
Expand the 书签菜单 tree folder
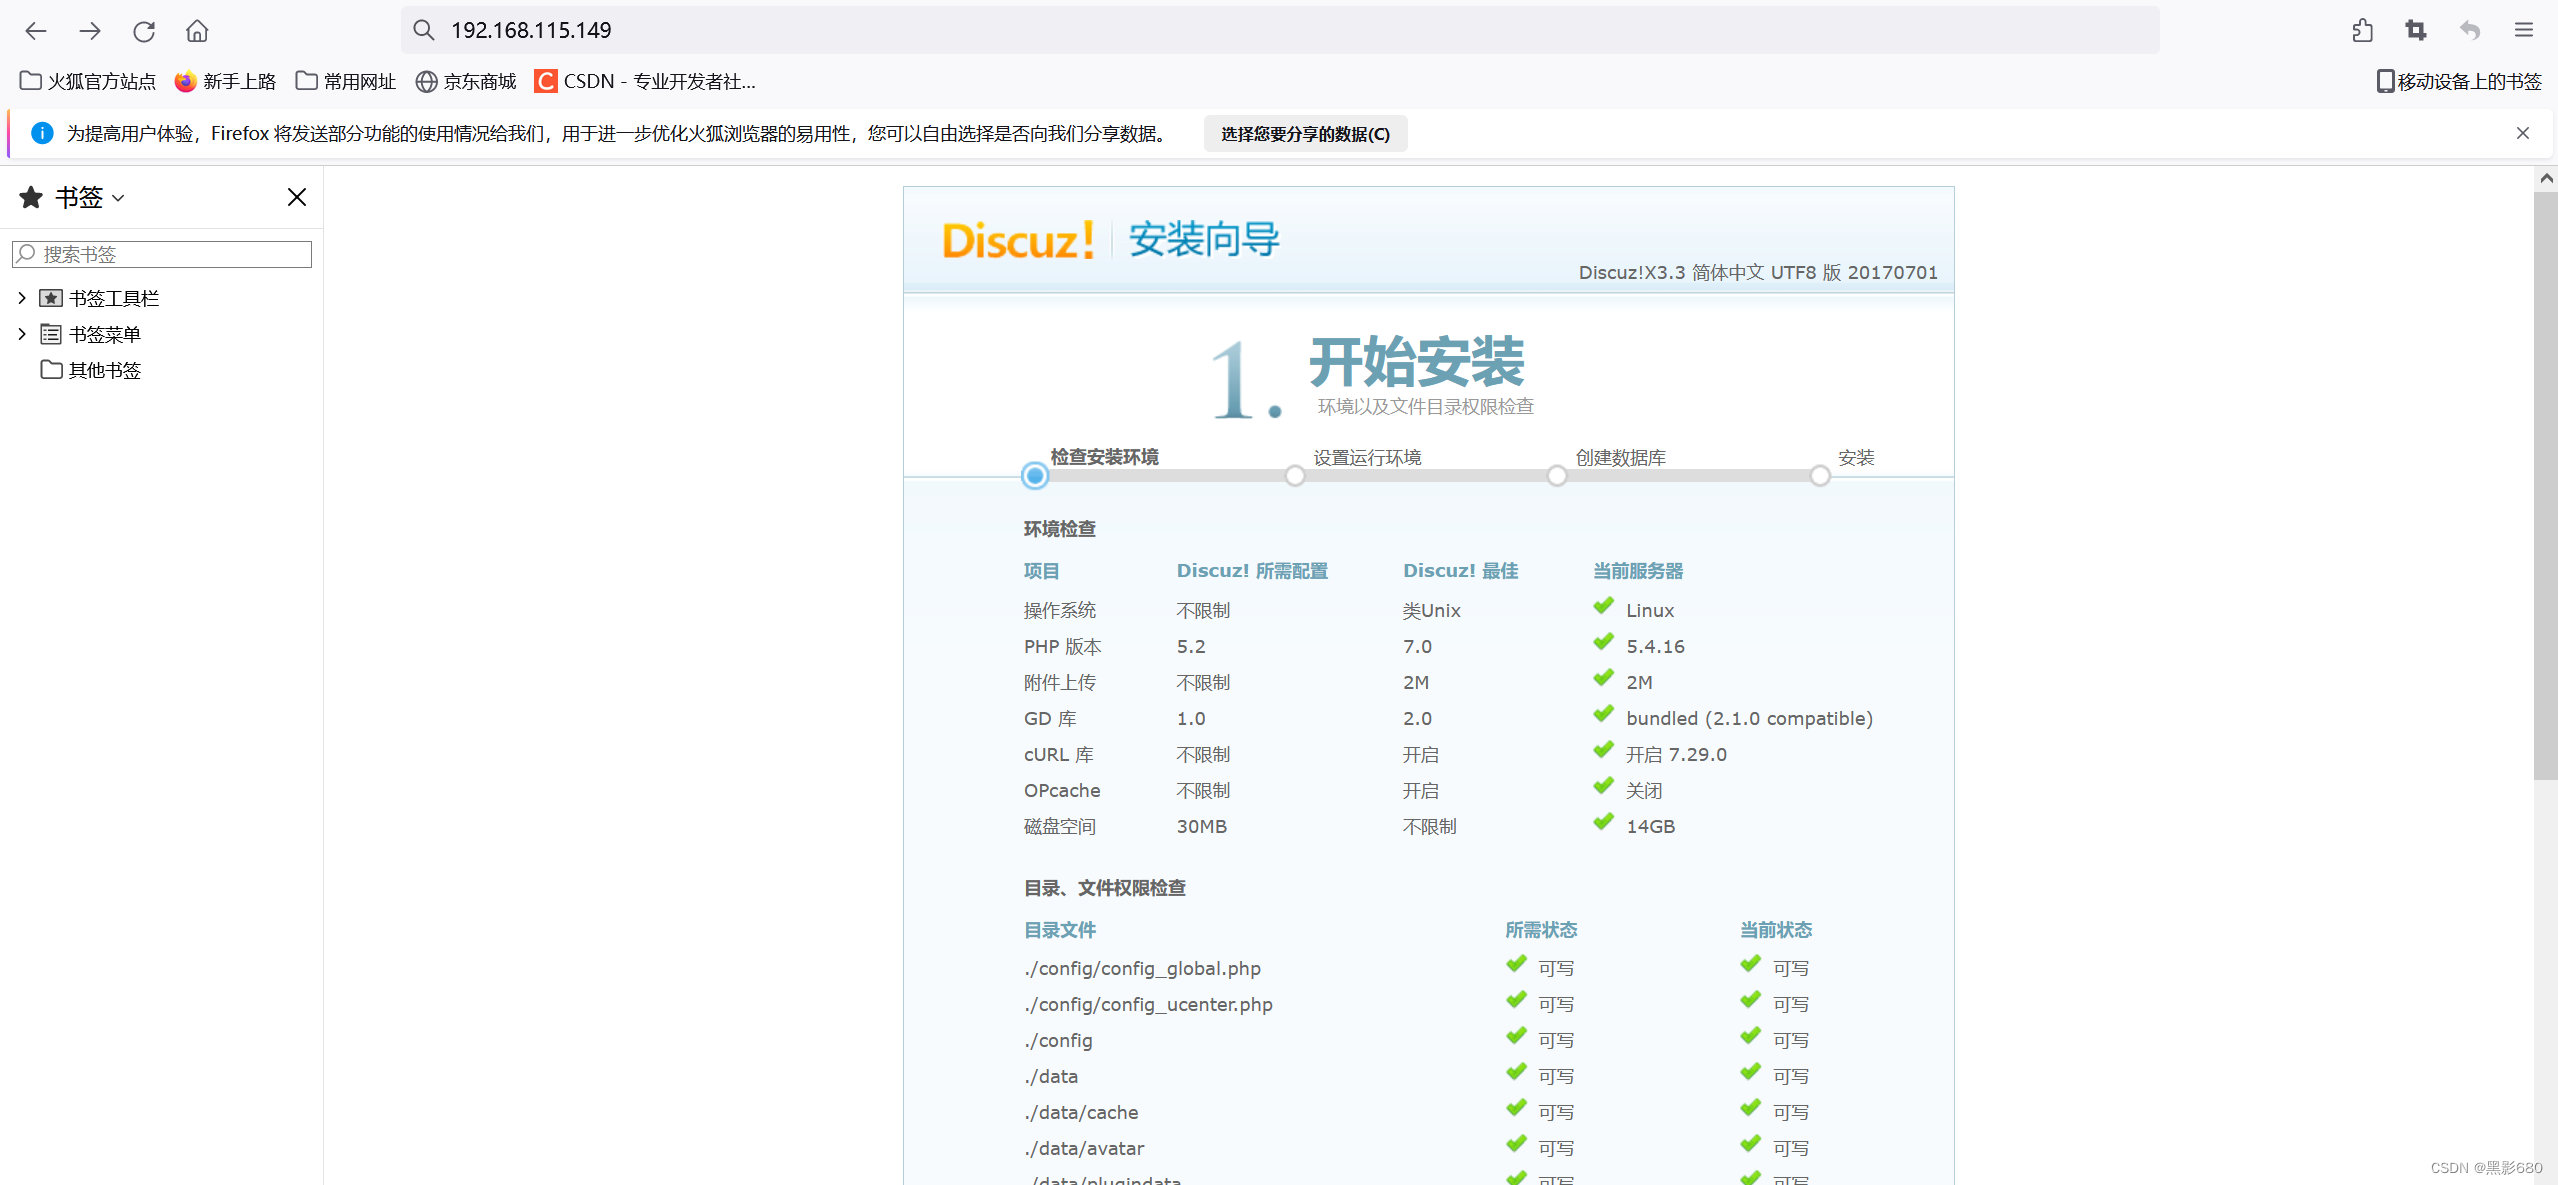click(x=22, y=334)
